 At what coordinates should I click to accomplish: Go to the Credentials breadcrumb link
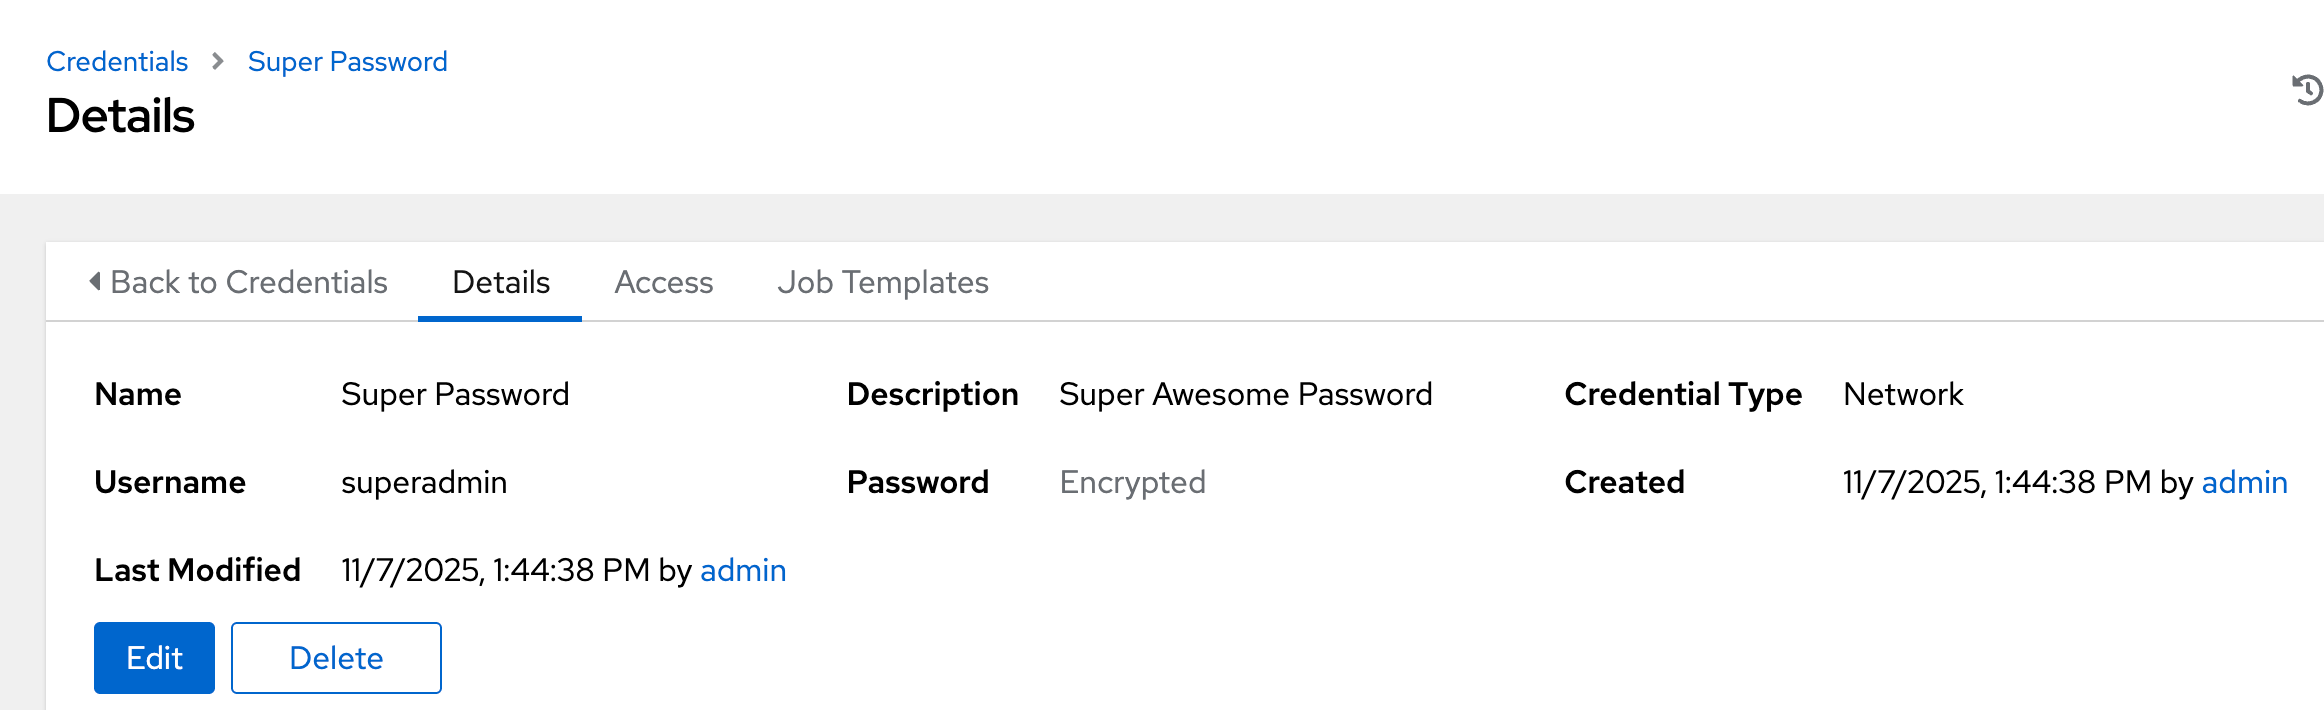pos(117,62)
